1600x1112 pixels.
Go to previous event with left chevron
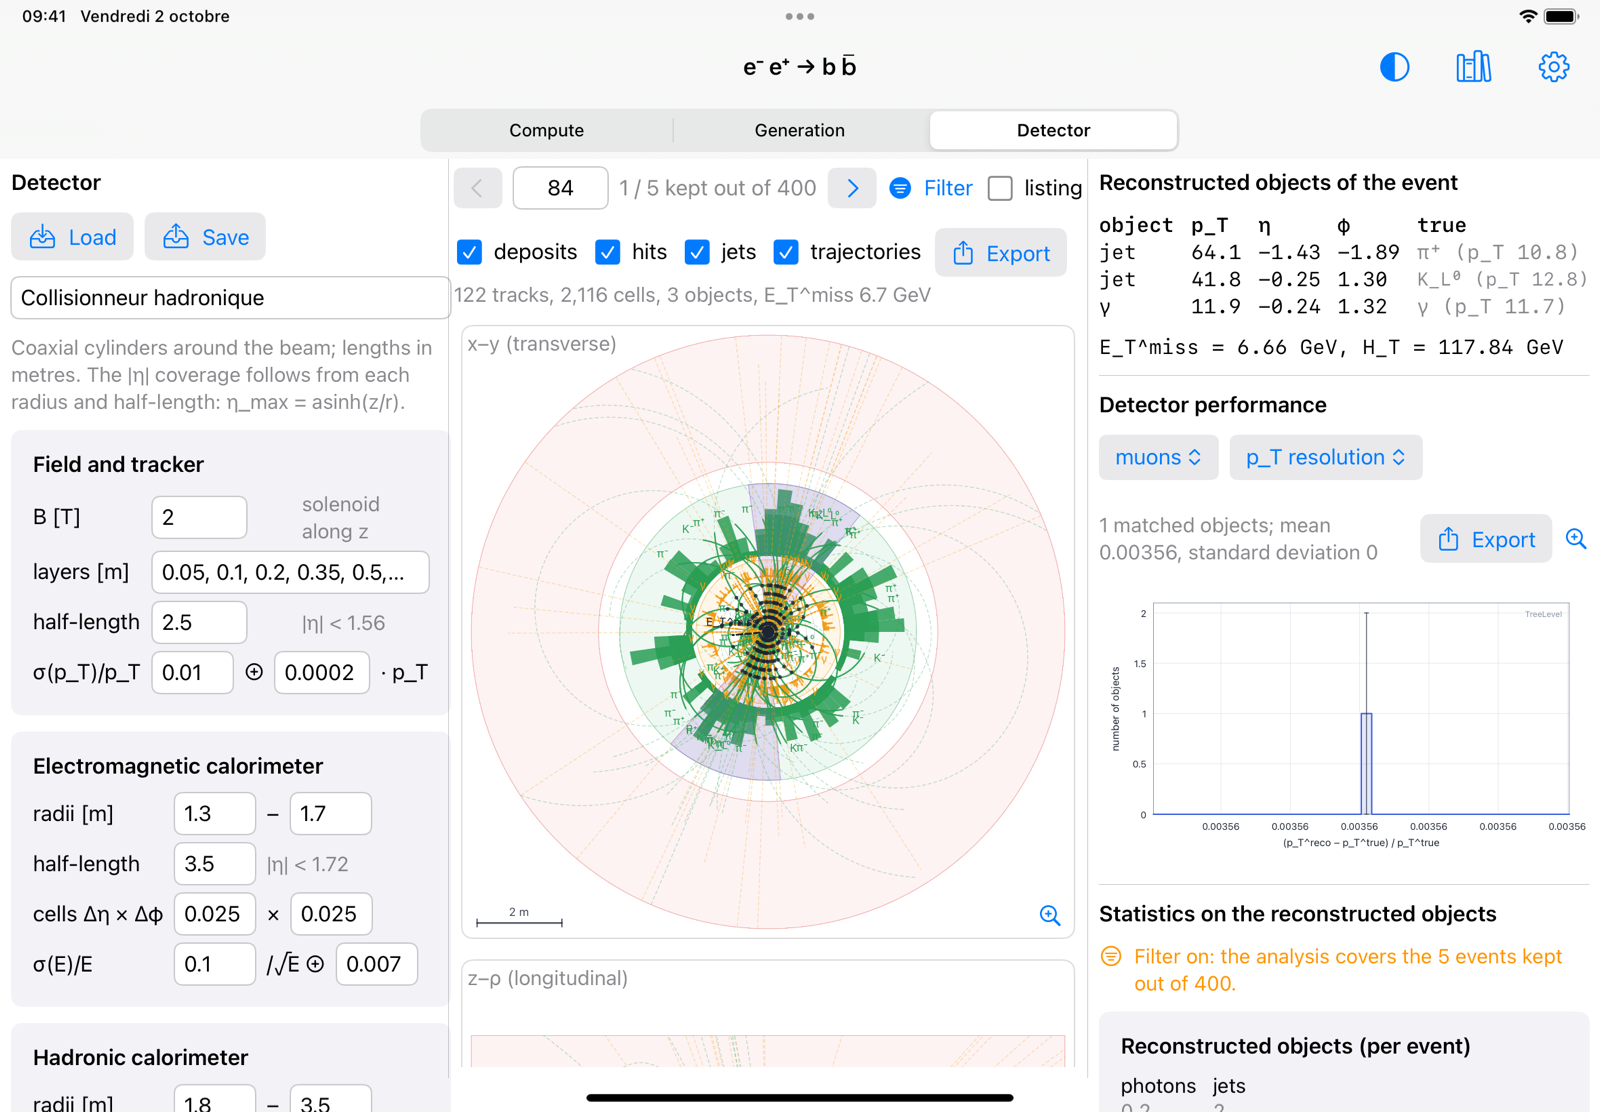478,188
